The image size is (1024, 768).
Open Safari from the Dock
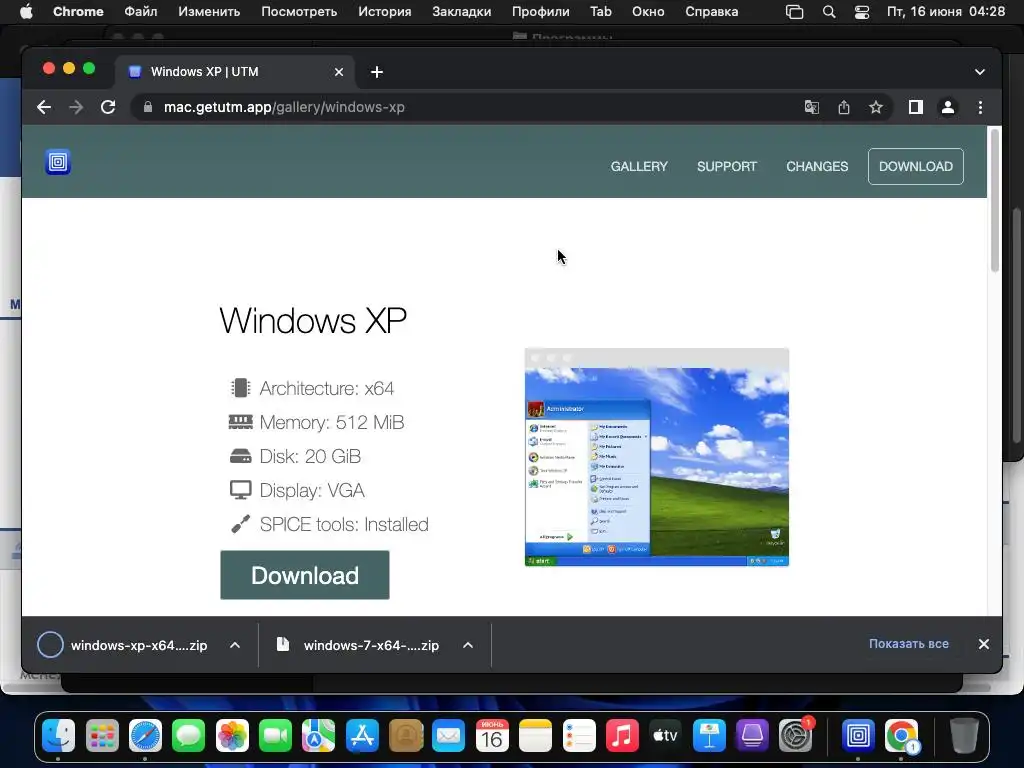[145, 736]
